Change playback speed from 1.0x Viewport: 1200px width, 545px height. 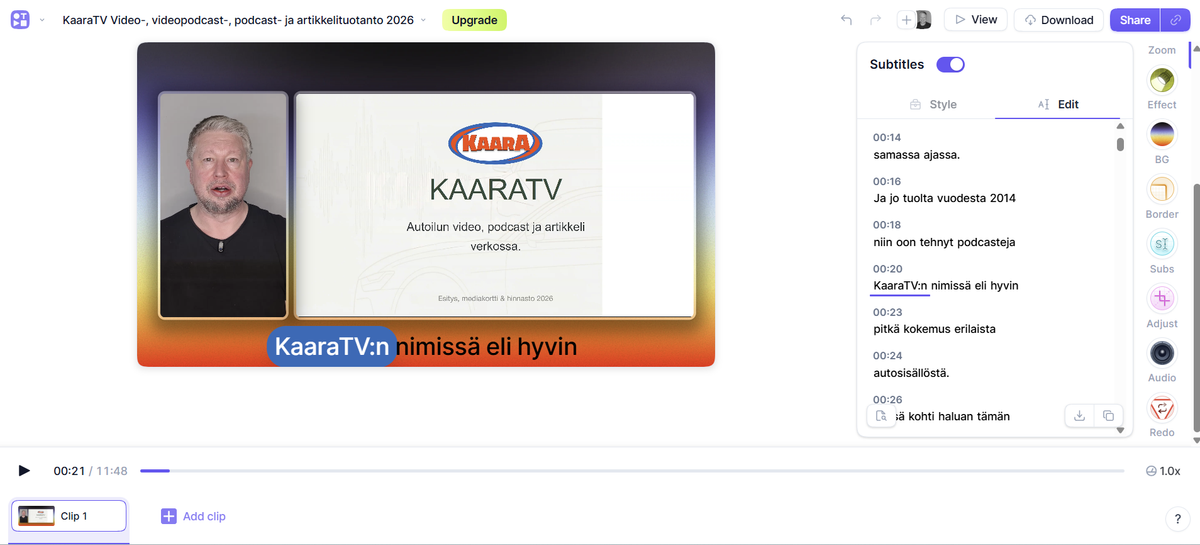(x=1163, y=471)
